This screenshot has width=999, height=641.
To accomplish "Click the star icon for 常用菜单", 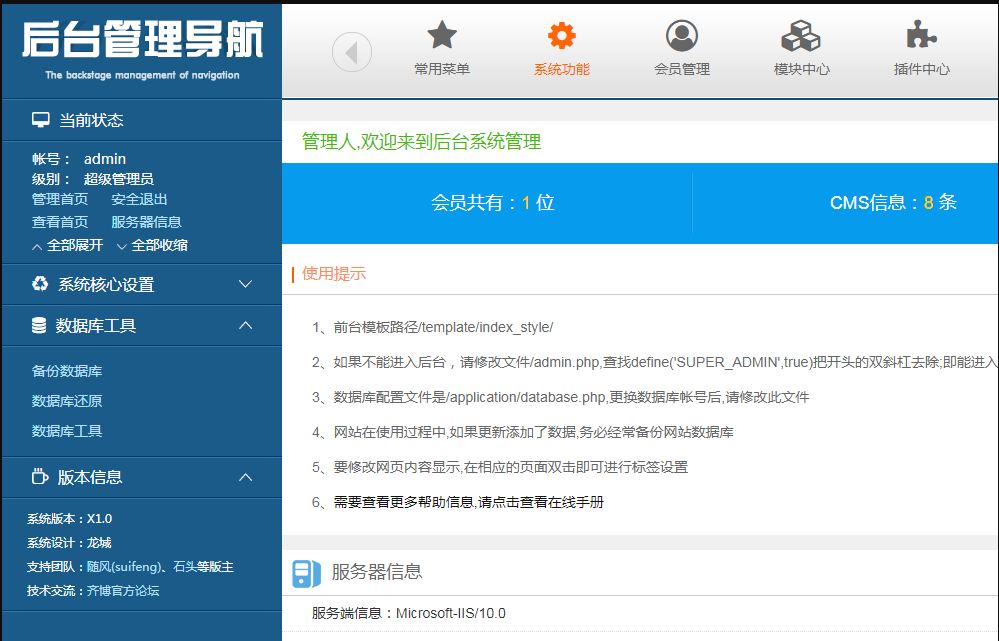I will [442, 35].
